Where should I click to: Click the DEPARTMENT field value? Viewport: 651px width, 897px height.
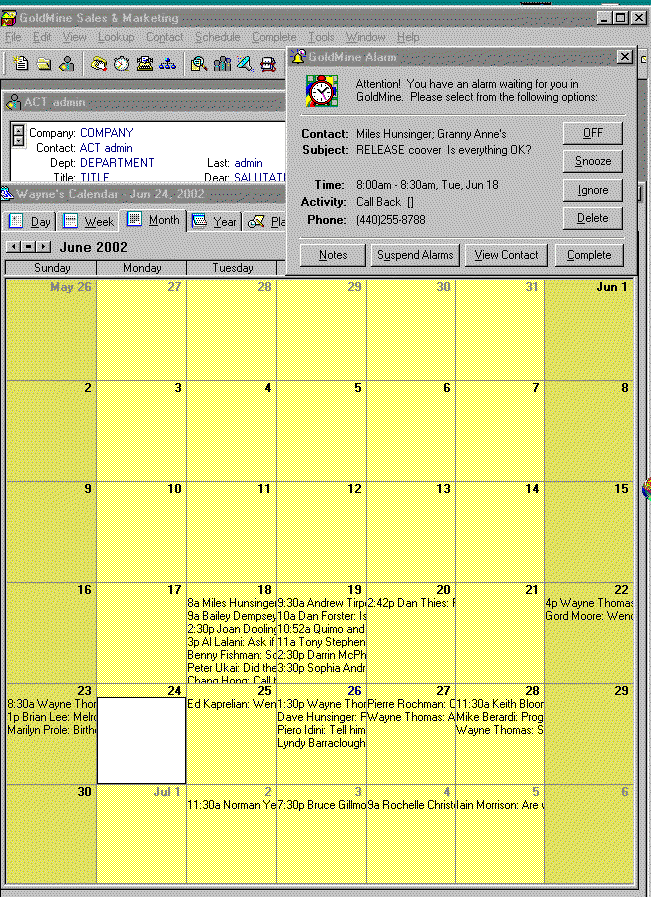pyautogui.click(x=117, y=163)
